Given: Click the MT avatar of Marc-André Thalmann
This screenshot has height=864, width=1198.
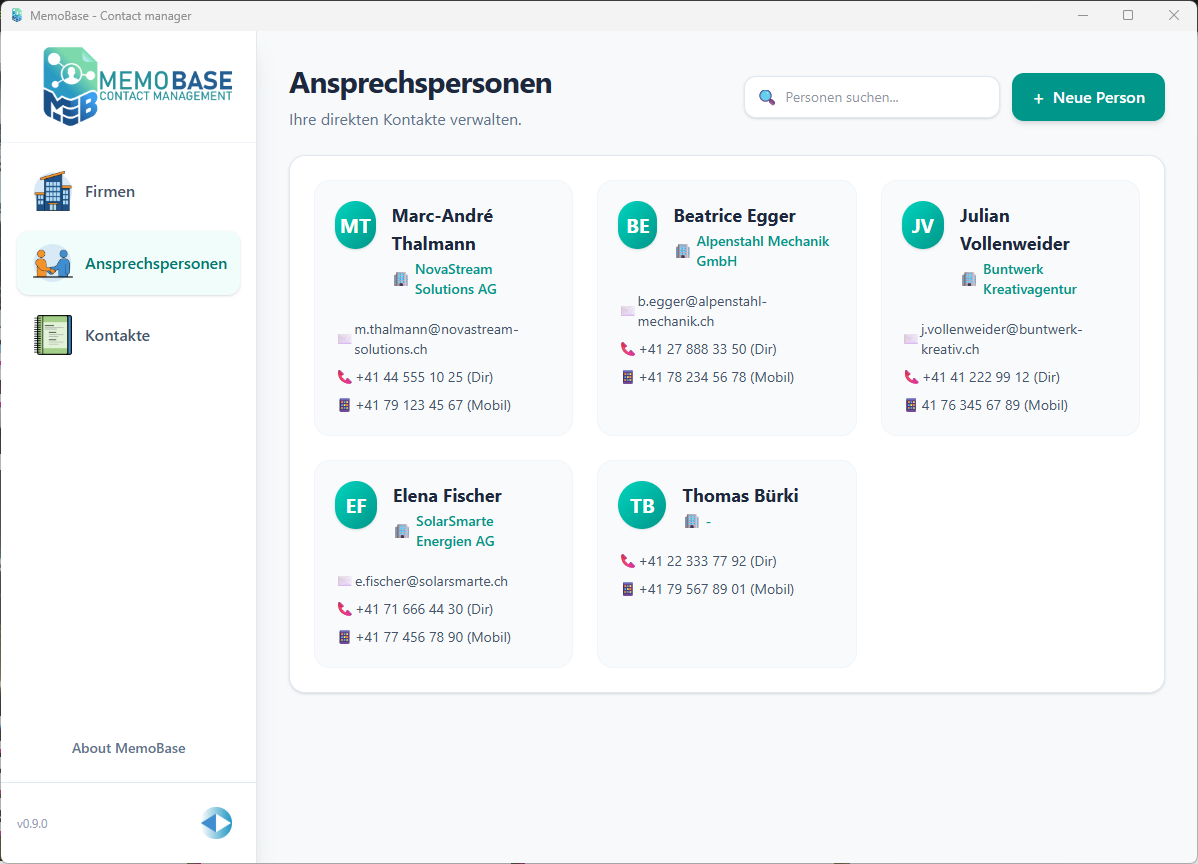Looking at the screenshot, I should (x=355, y=225).
